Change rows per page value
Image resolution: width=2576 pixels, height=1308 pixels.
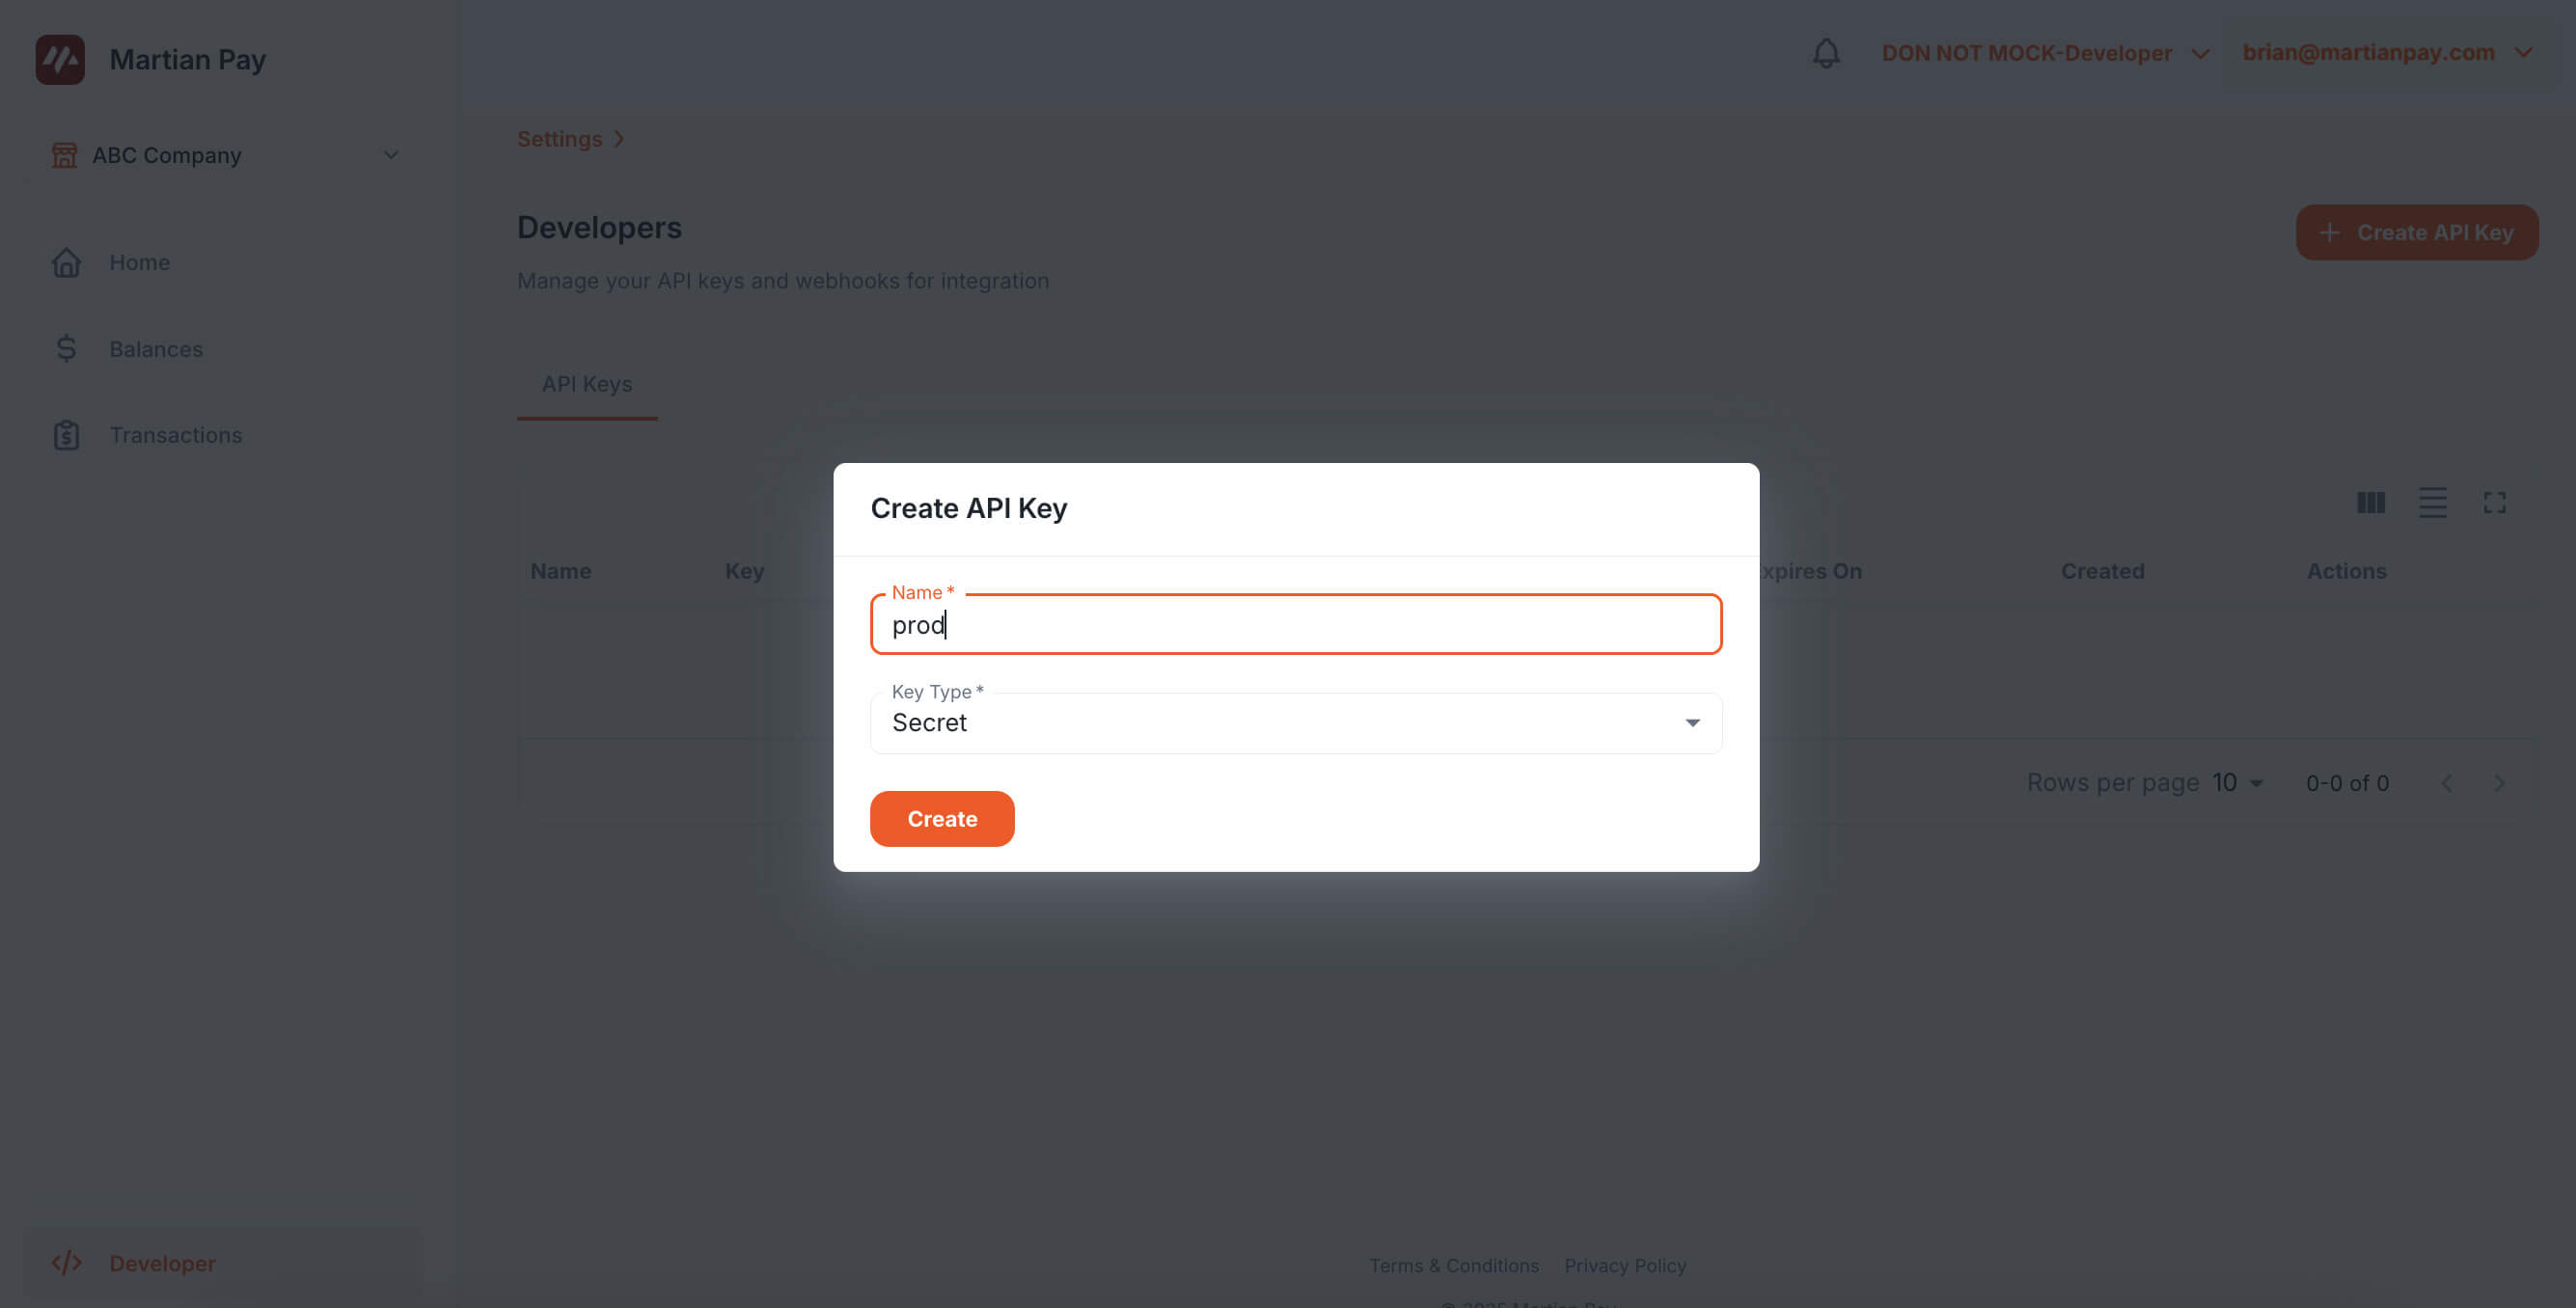[2237, 783]
